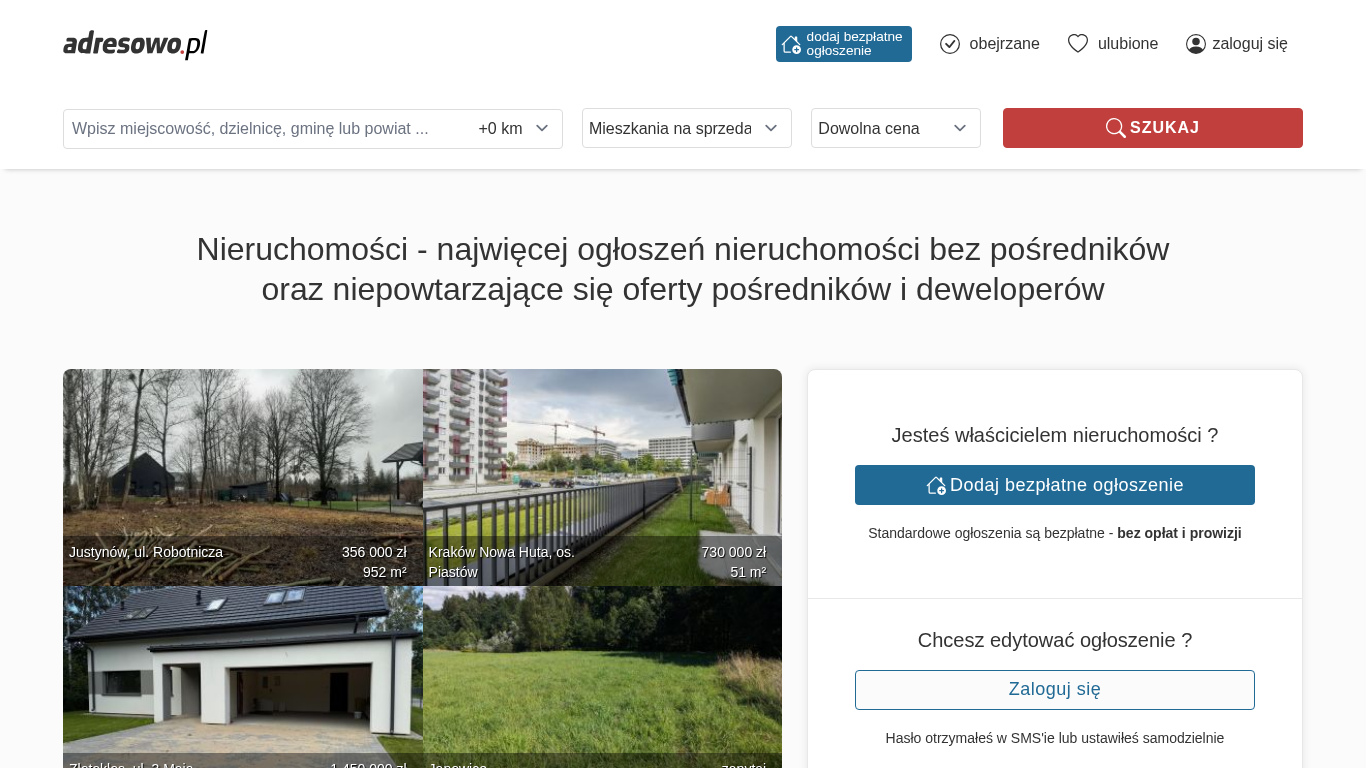Image resolution: width=1366 pixels, height=768 pixels.
Task: Go to ulubione favorites
Action: coord(1127,44)
